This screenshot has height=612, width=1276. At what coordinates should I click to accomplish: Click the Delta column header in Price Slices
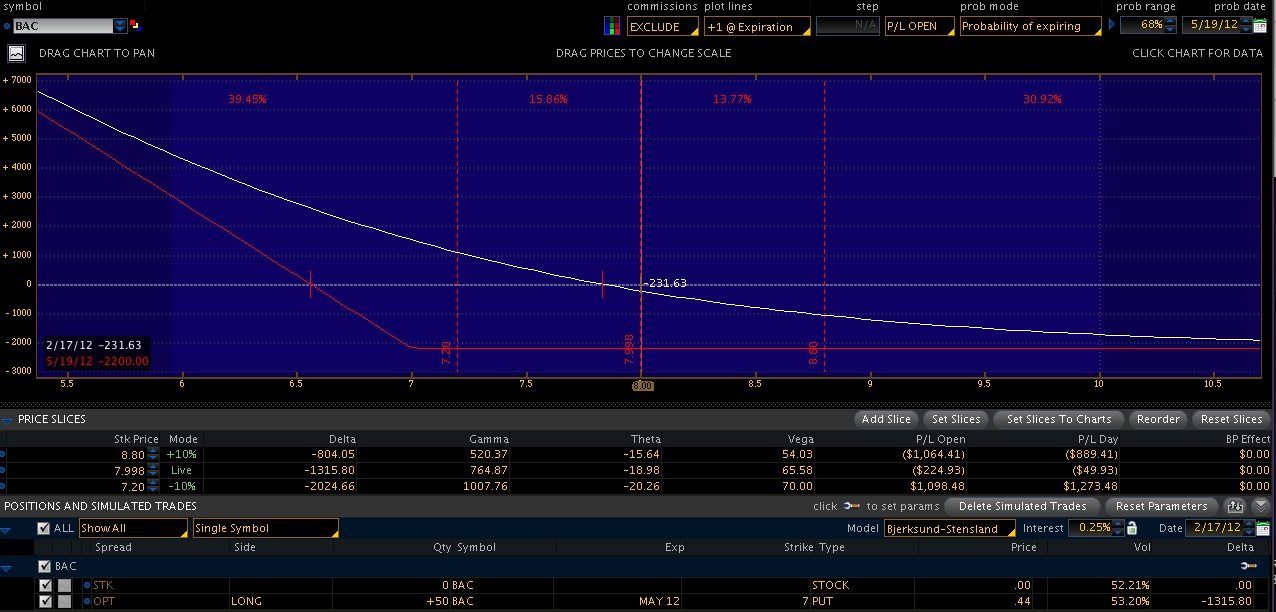[341, 439]
